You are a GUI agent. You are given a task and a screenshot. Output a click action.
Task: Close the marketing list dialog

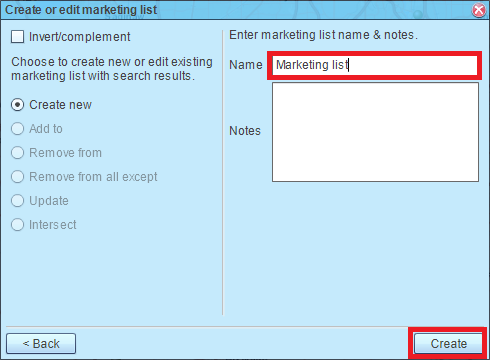pos(479,10)
